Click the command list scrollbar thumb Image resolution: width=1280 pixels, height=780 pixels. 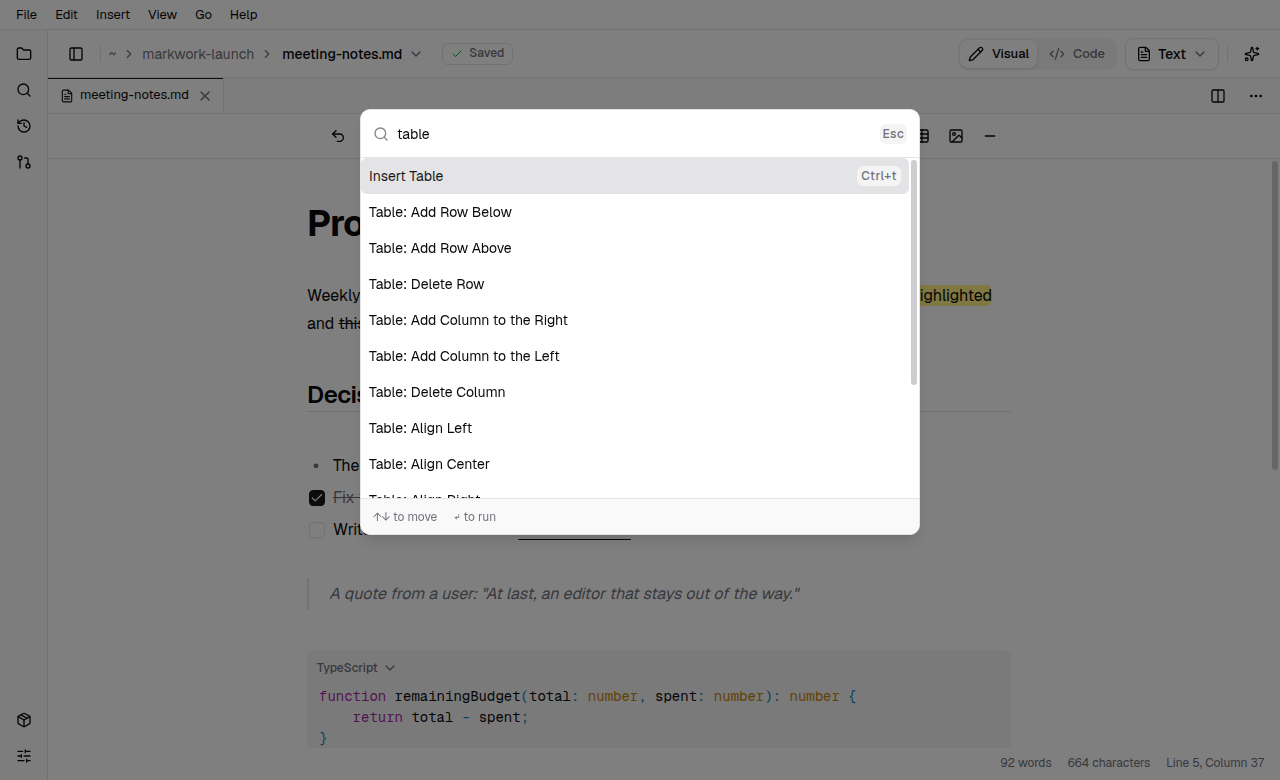(914, 272)
